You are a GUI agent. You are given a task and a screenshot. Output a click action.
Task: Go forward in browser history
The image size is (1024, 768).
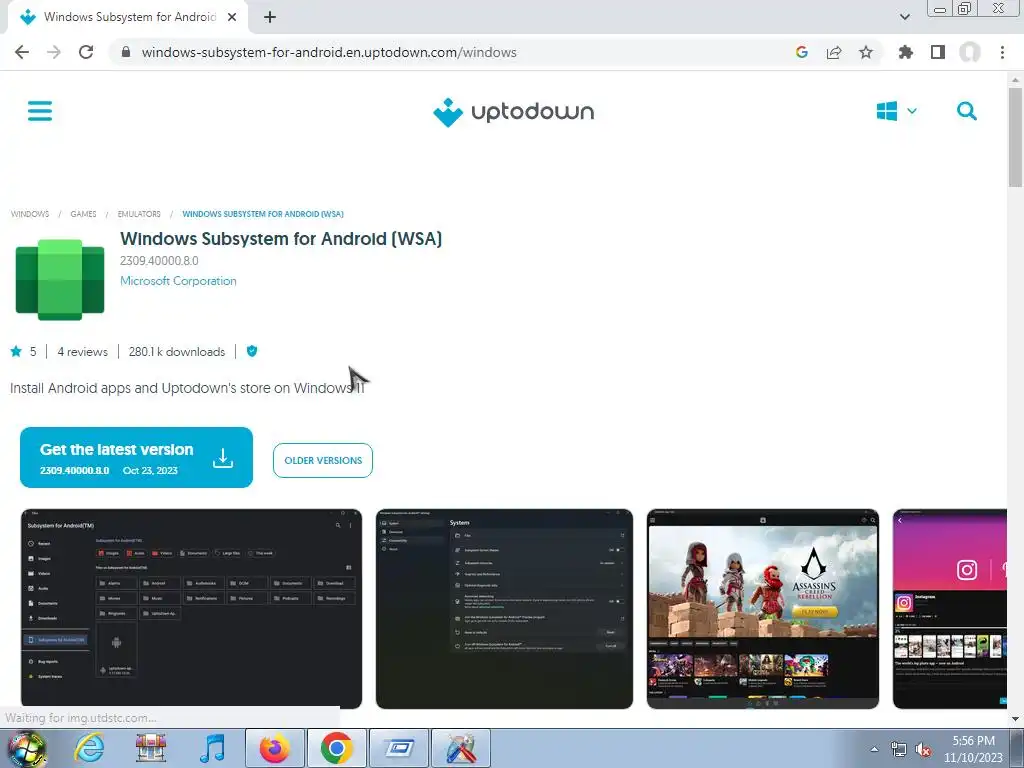pyautogui.click(x=54, y=52)
